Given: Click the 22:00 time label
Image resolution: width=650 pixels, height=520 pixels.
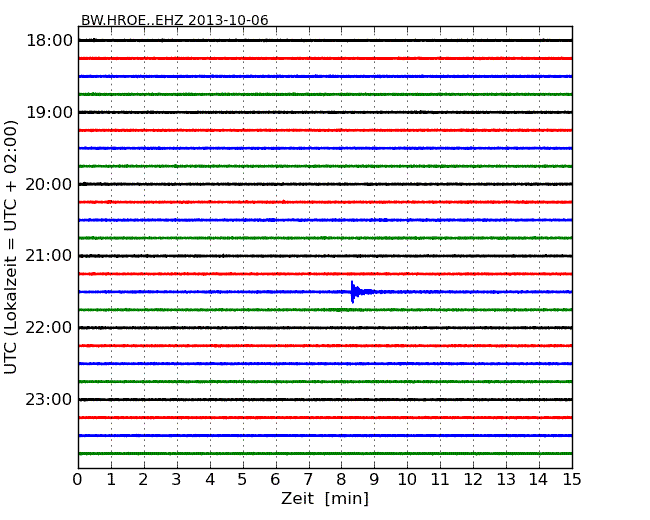Looking at the screenshot, I should point(49,328).
